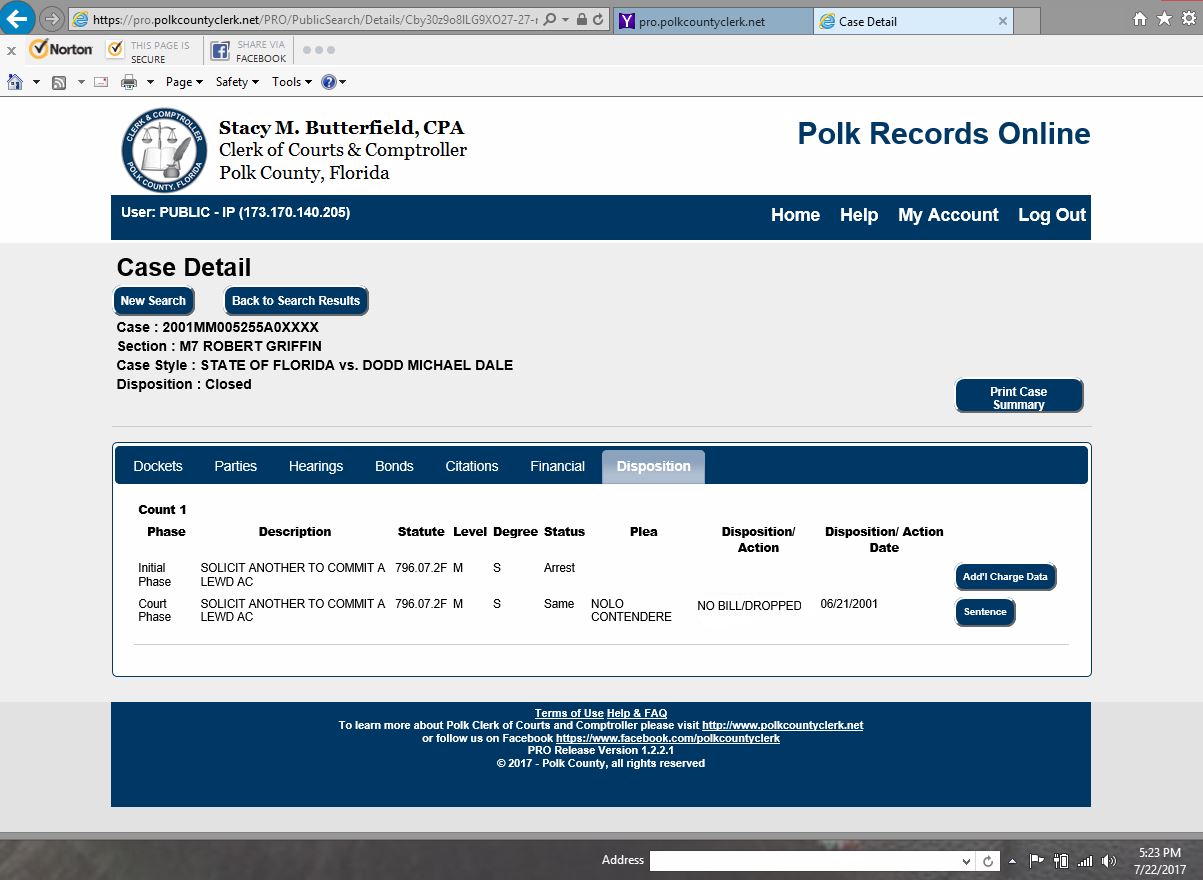Click the battery power tray icon
Screen dimensions: 1203x880
(1061, 860)
